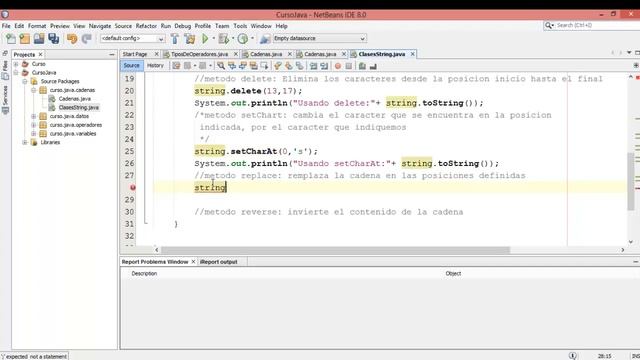Open the Navigate menu

click(x=100, y=26)
